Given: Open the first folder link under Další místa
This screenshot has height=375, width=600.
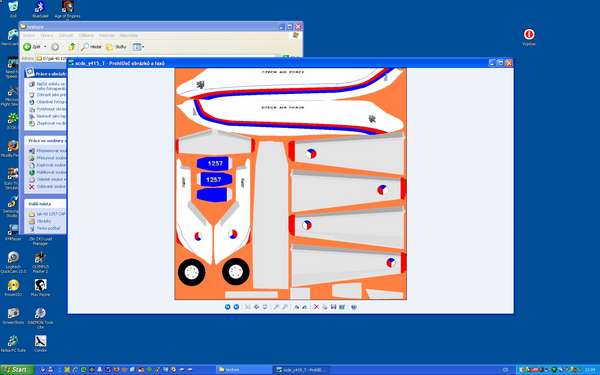Looking at the screenshot, I should pyautogui.click(x=47, y=214).
